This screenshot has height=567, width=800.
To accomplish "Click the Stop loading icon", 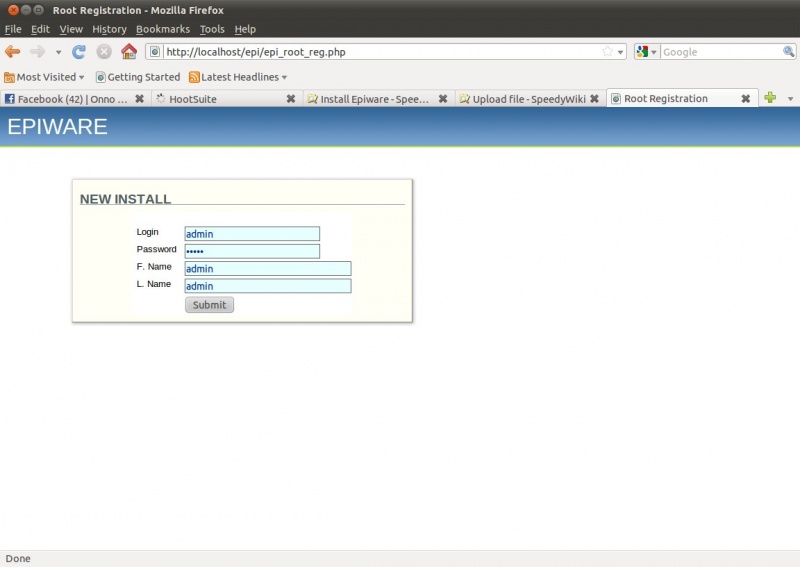I will click(x=104, y=52).
